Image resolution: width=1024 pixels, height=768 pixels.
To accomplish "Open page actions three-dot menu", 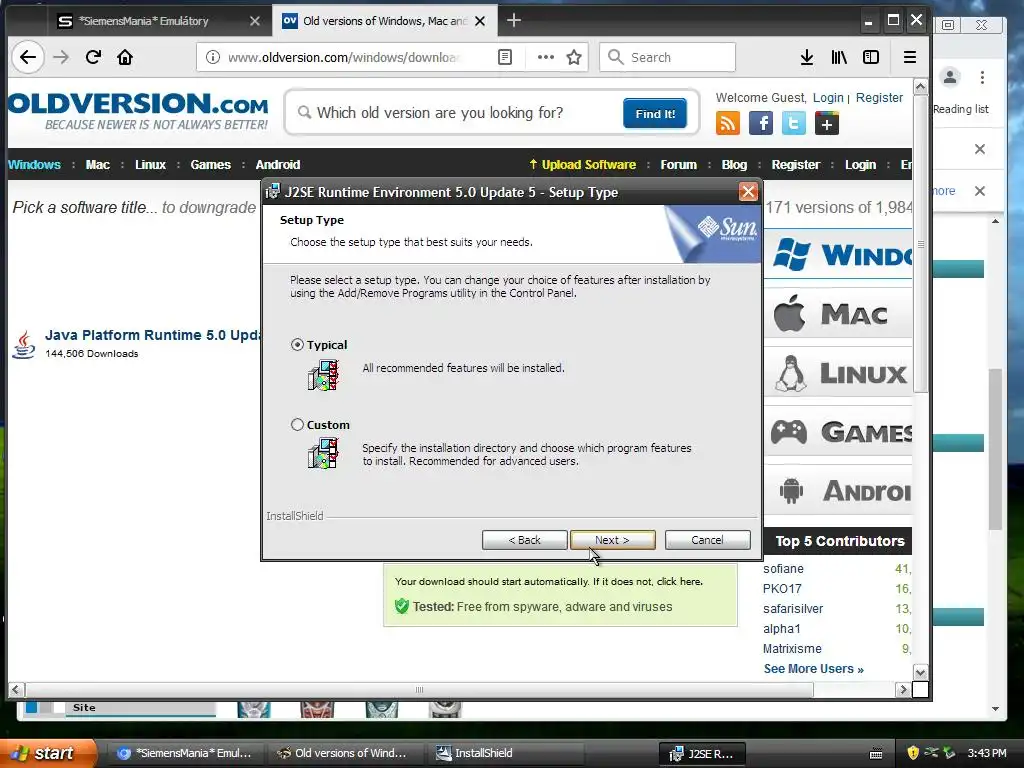I will [x=546, y=57].
